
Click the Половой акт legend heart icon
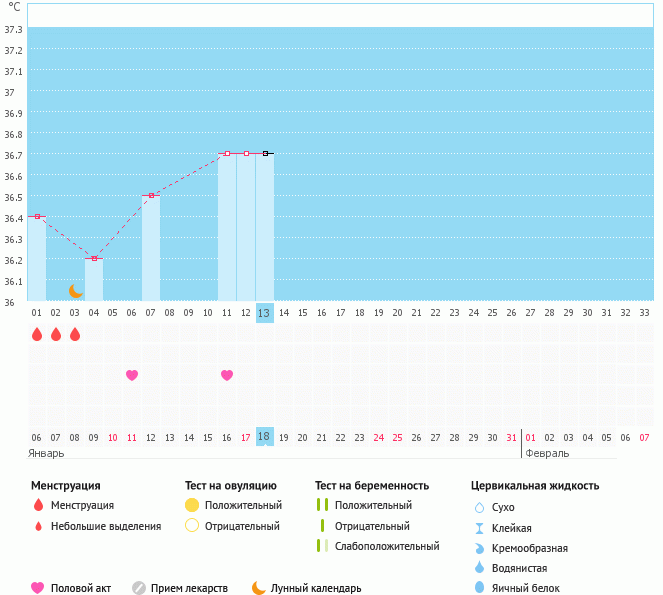[38, 588]
